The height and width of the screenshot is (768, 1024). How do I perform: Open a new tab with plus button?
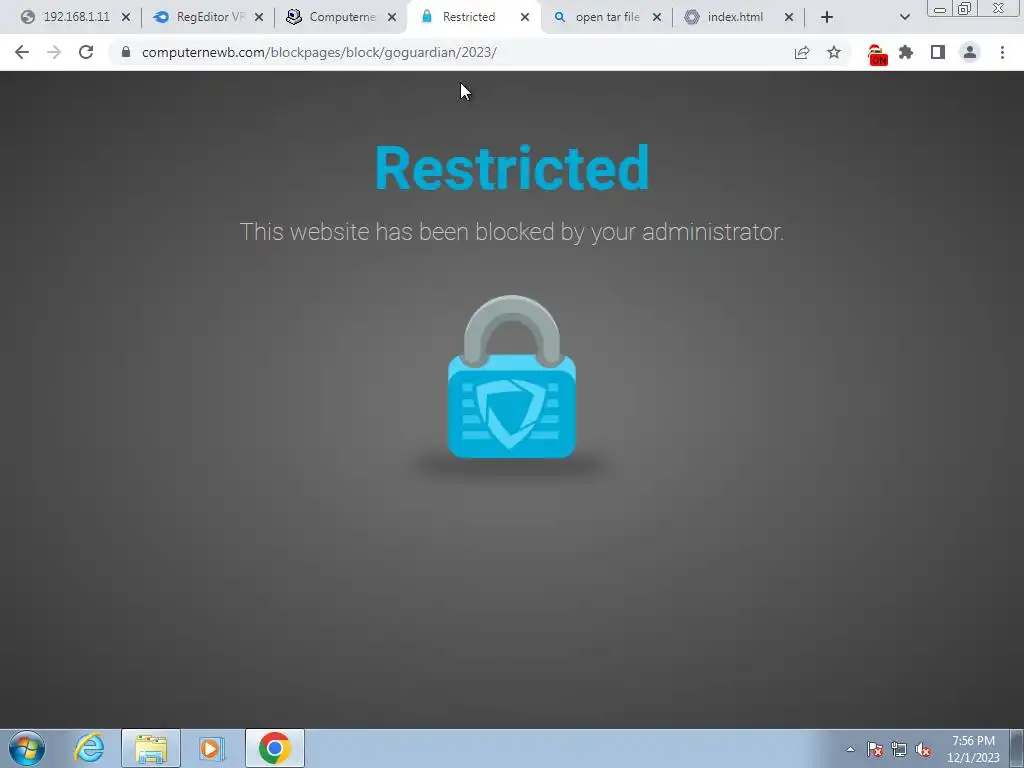(827, 17)
